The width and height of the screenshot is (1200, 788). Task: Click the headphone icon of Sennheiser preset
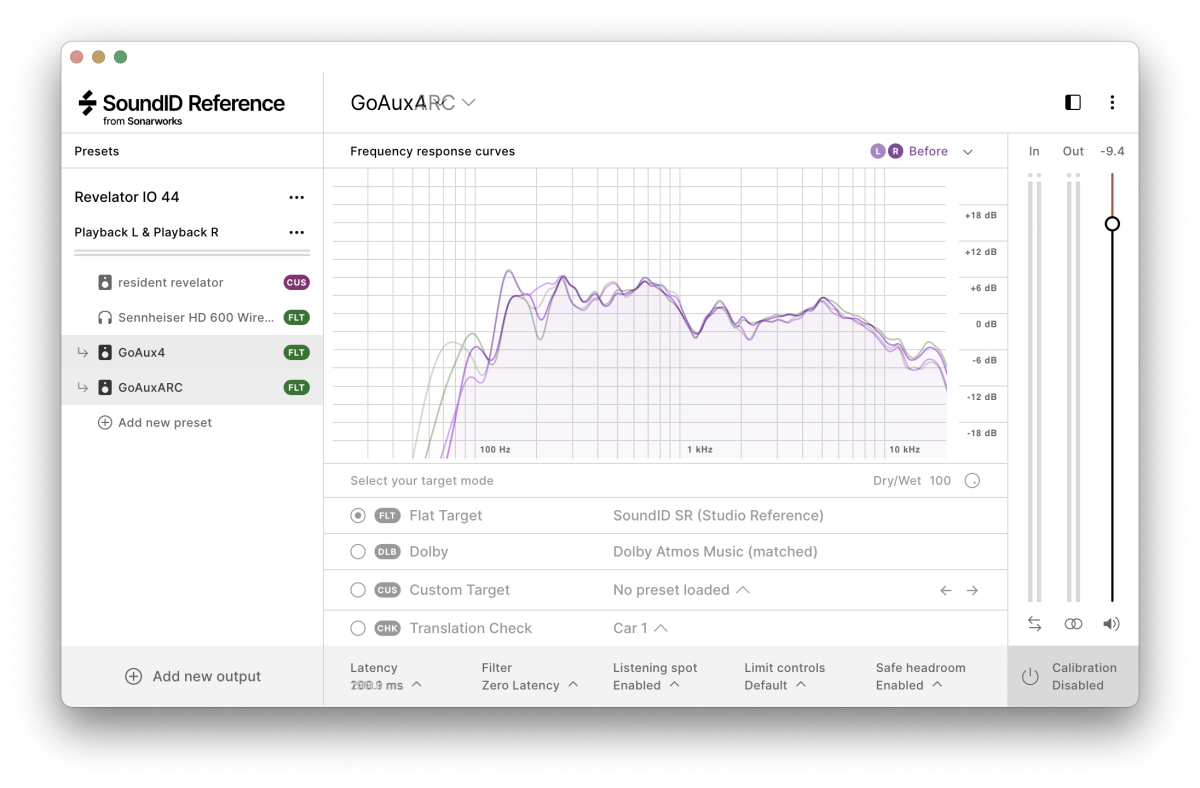105,317
